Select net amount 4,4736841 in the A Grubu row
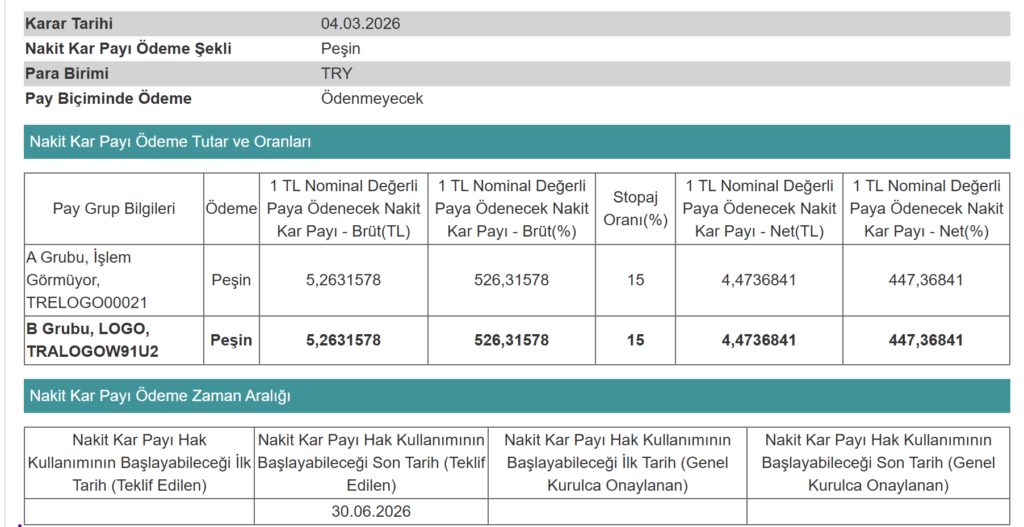The height and width of the screenshot is (527, 1024). tap(759, 280)
